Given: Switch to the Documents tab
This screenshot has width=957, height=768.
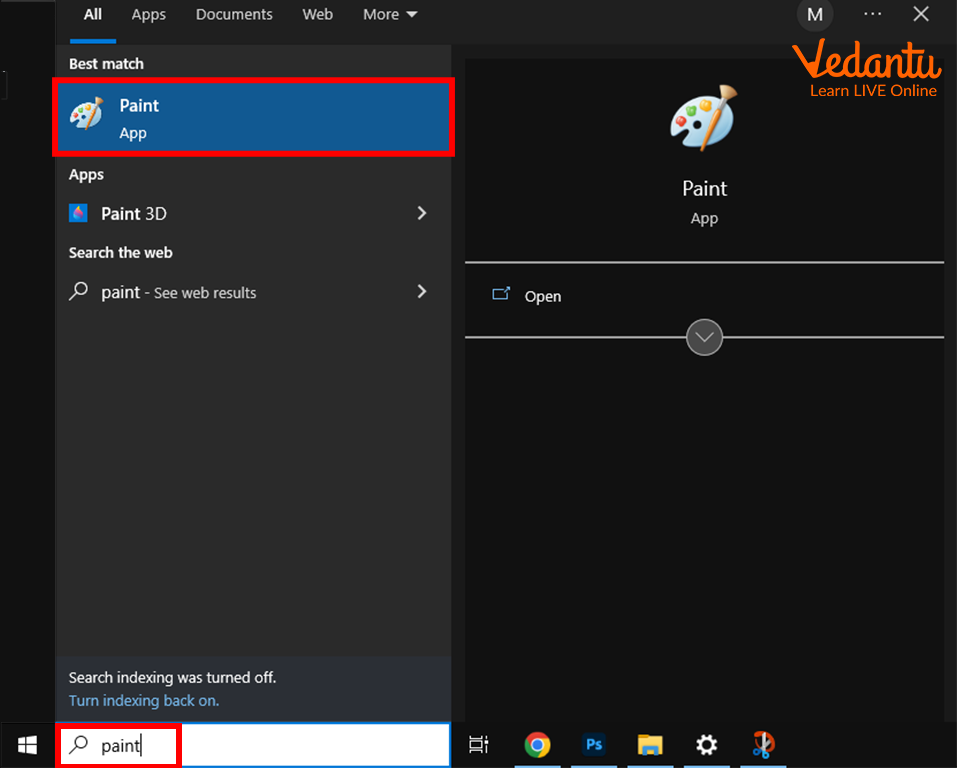Looking at the screenshot, I should [x=234, y=15].
